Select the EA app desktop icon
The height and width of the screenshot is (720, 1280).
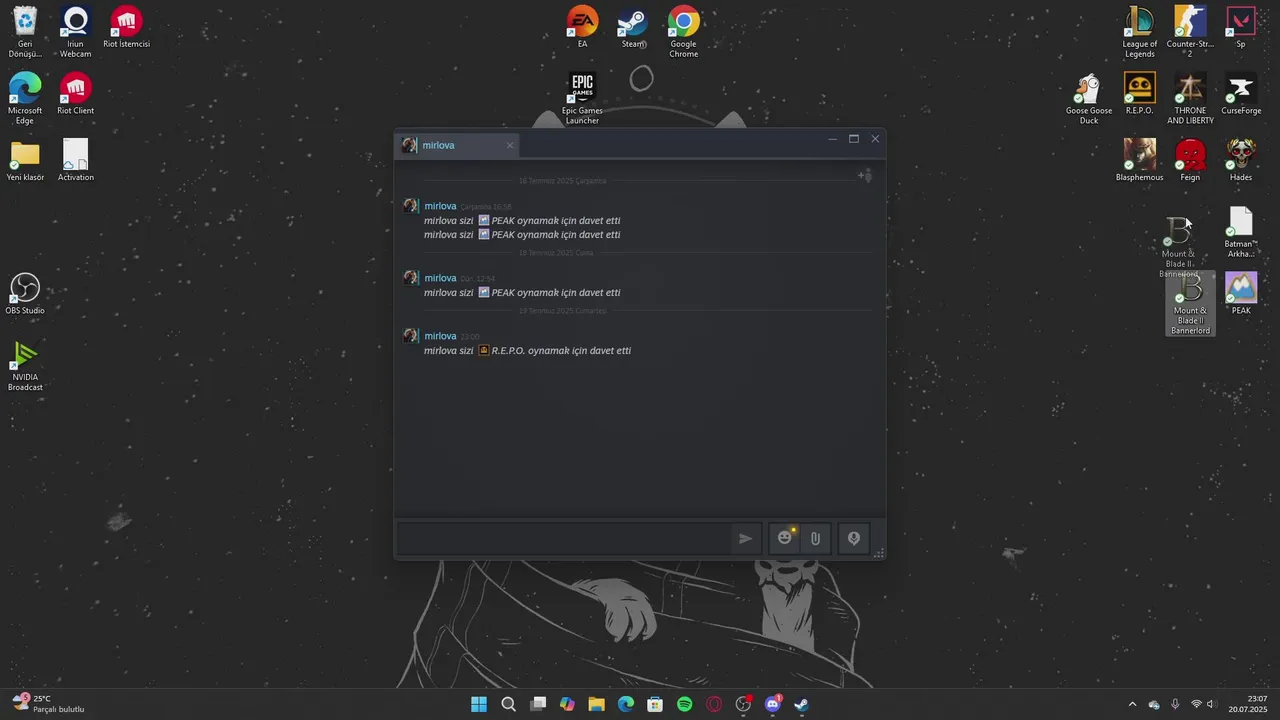582,27
